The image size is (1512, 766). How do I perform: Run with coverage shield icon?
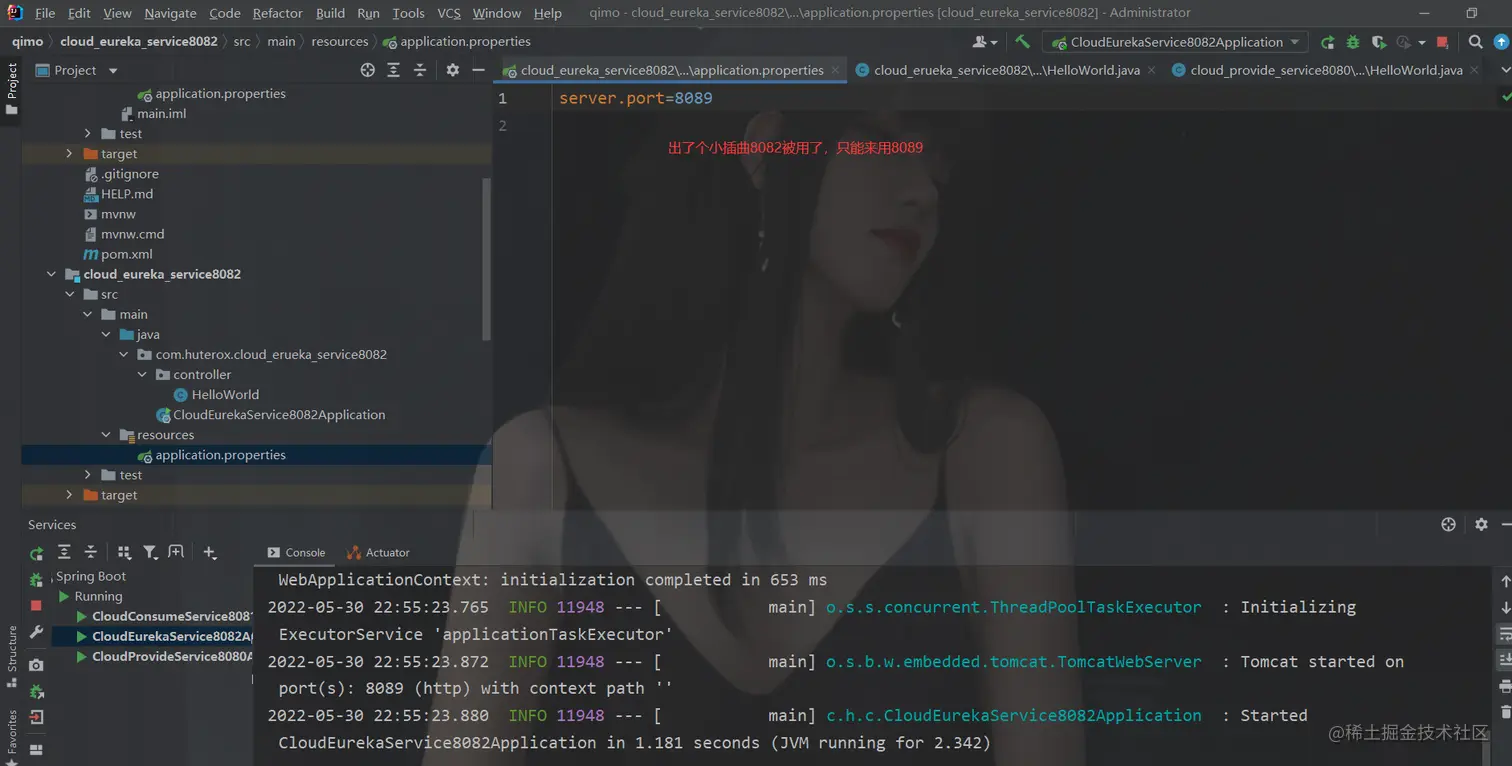click(x=1379, y=42)
